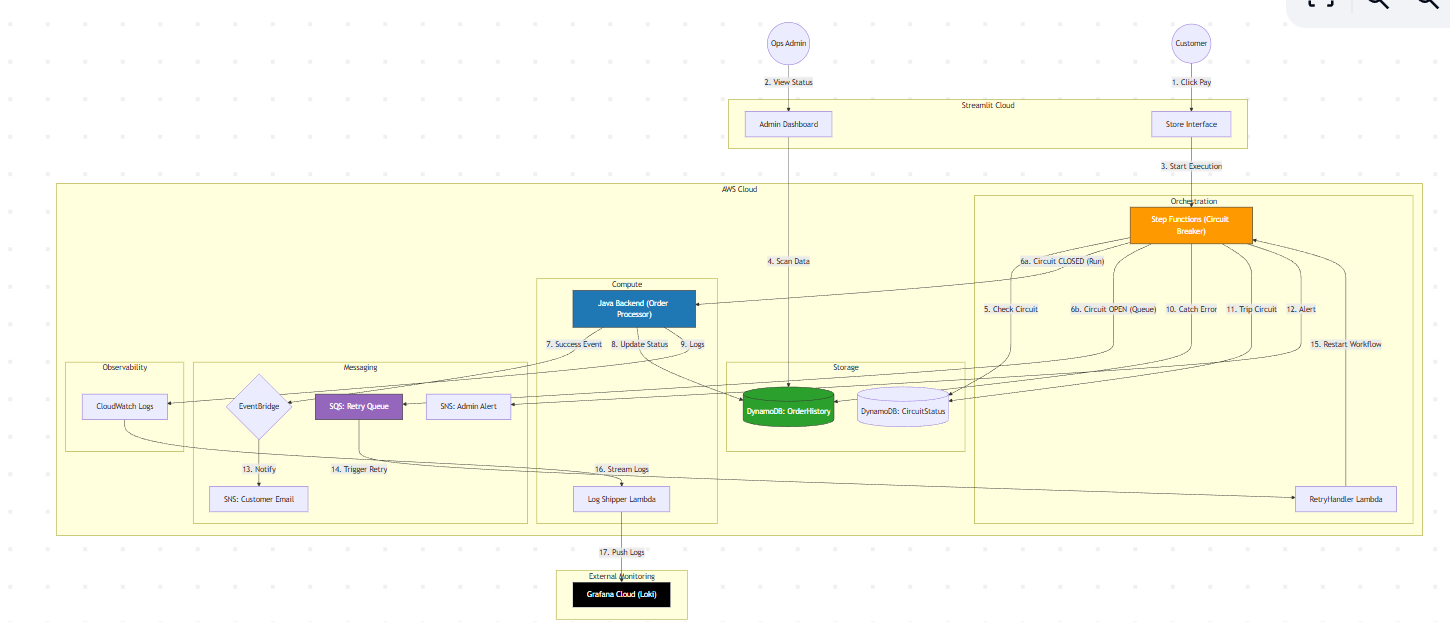Click the Admin Dashboard button

(788, 124)
